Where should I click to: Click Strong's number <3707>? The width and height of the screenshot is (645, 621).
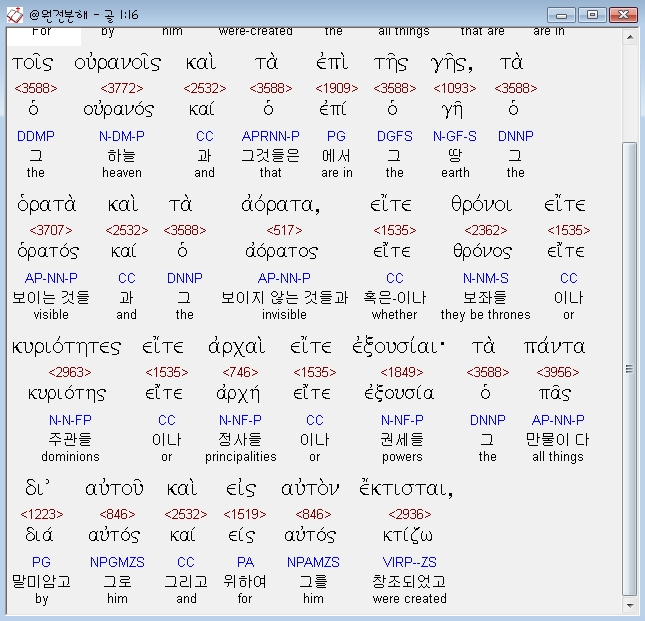click(x=51, y=230)
